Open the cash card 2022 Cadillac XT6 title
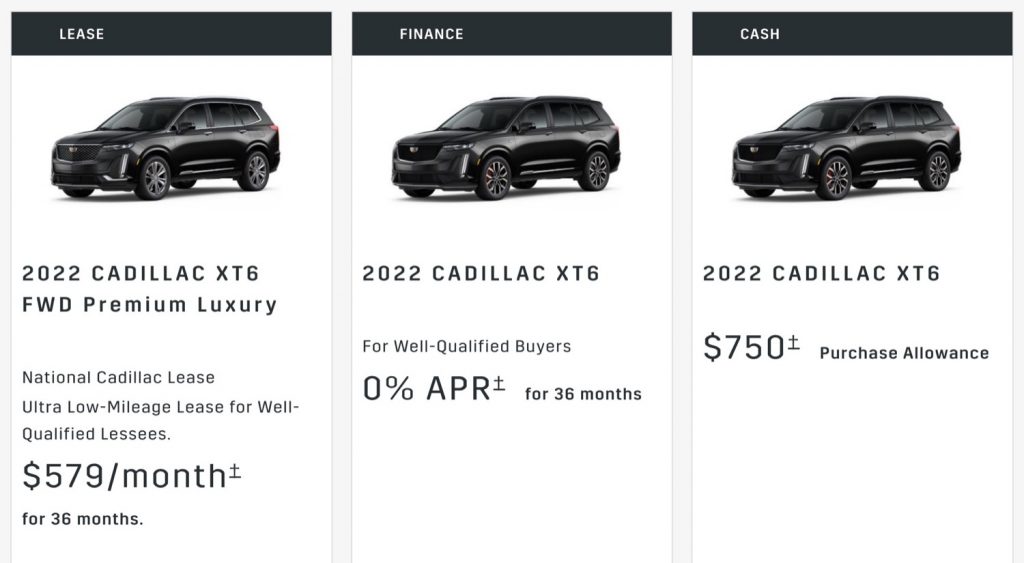Screen dimensions: 1024x563 click(822, 273)
